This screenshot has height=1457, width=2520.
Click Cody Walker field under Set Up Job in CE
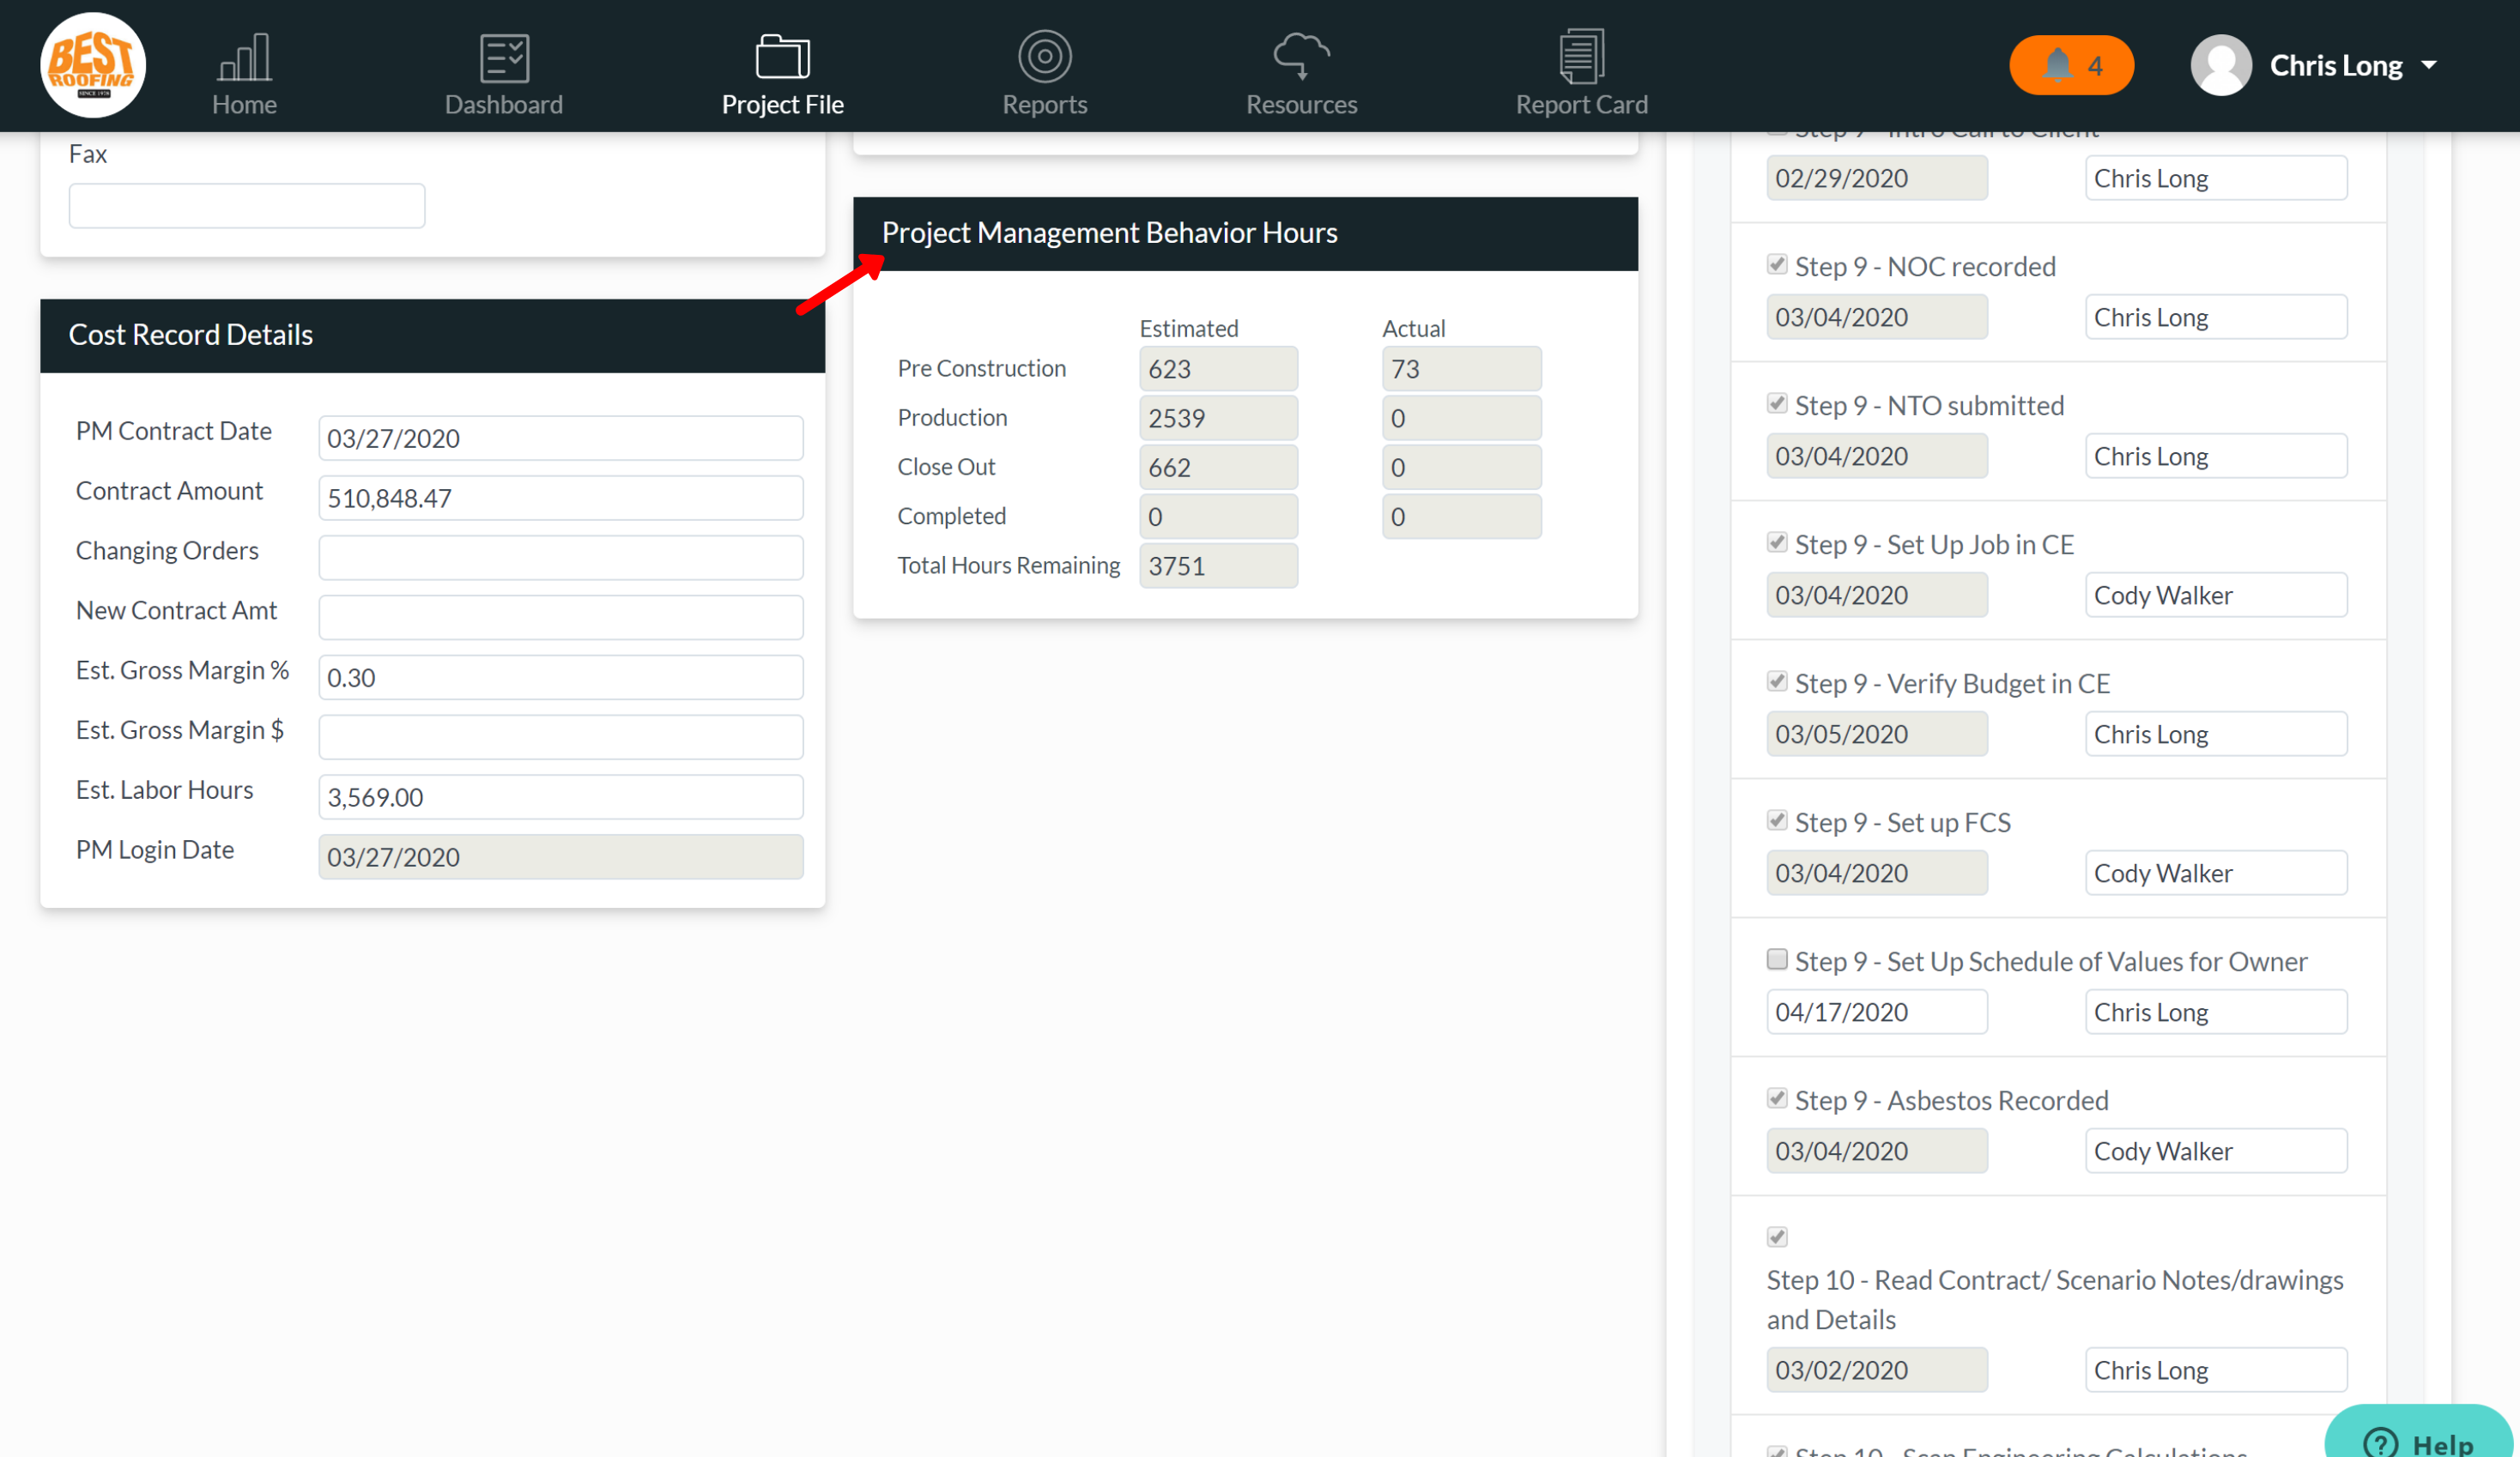2215,595
